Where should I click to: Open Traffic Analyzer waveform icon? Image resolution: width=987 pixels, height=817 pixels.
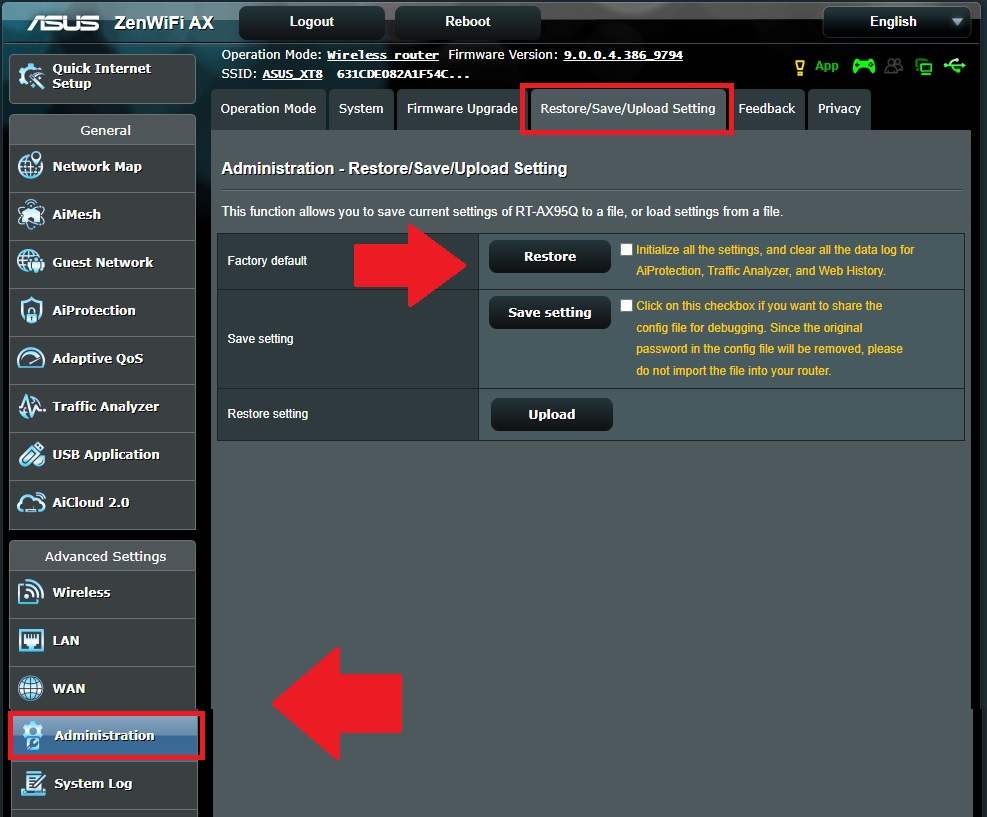30,406
